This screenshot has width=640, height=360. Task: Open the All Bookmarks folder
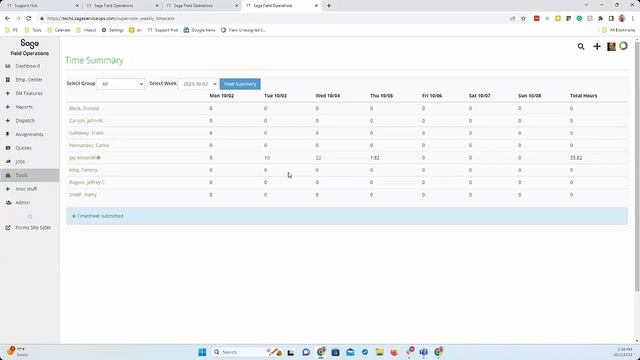click(x=618, y=30)
